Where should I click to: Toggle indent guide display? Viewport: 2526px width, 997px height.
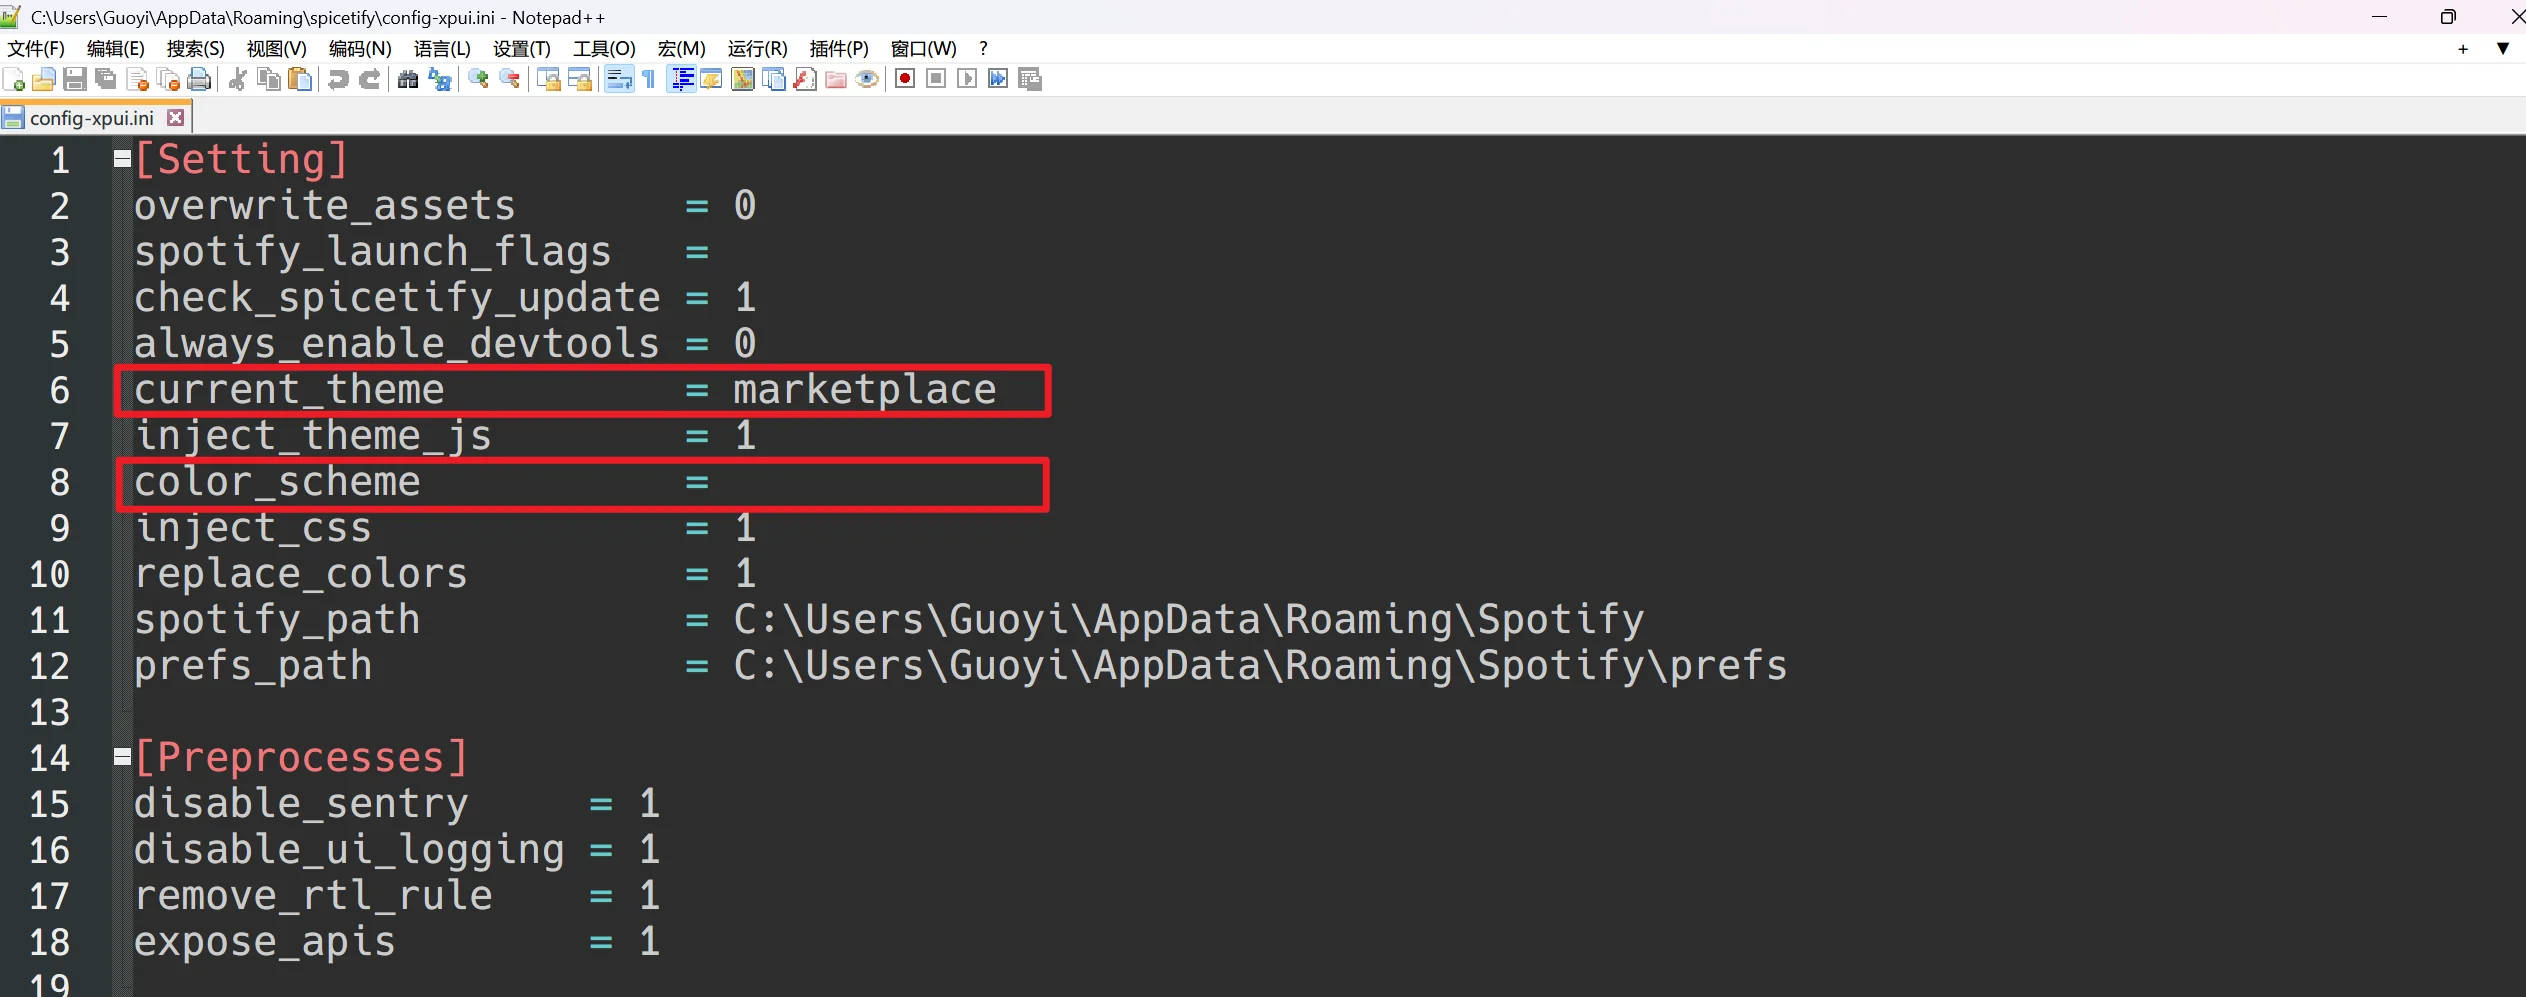pos(683,79)
